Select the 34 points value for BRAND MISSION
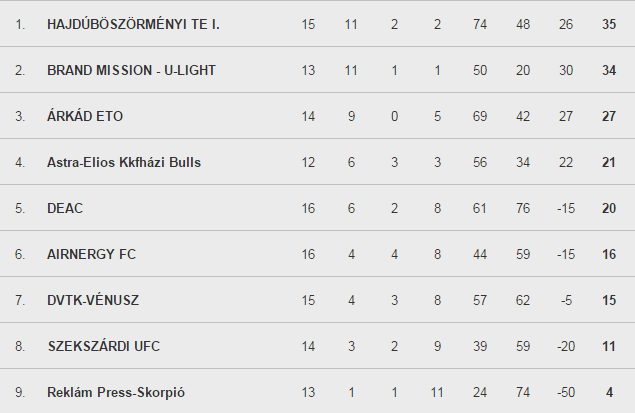635x413 pixels. click(609, 70)
